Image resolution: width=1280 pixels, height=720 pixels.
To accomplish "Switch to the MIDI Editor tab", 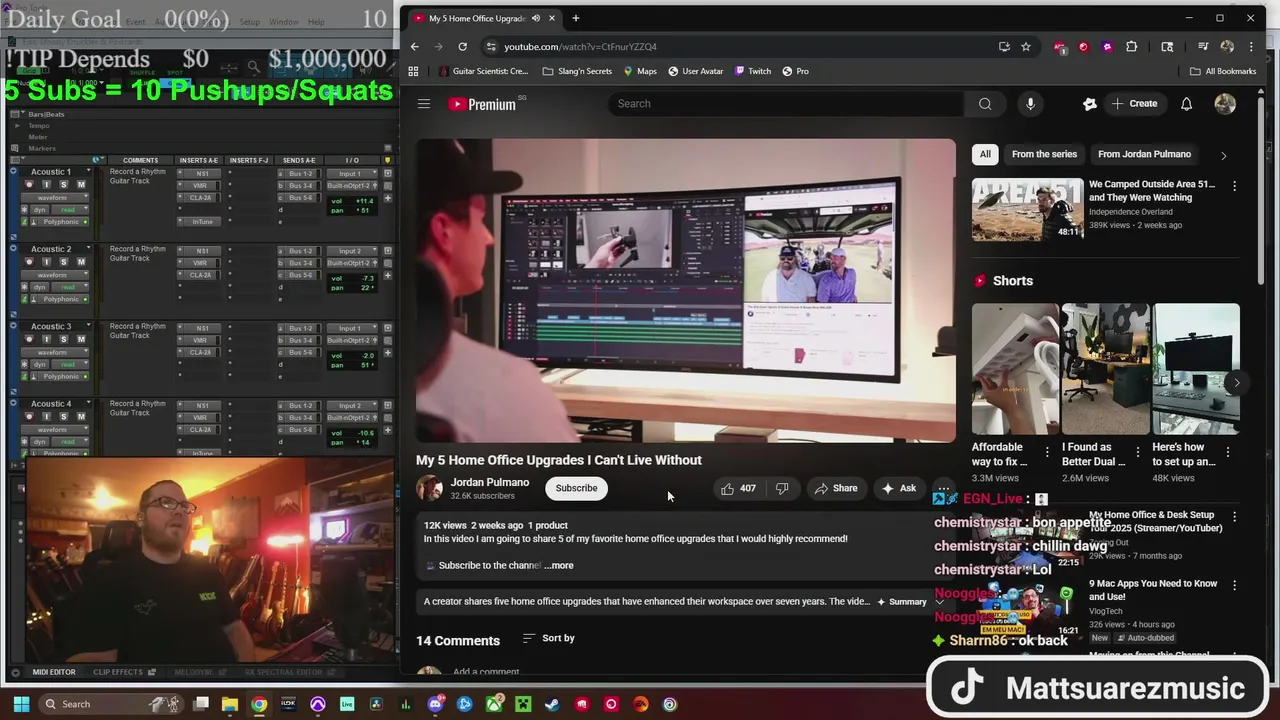I will pyautogui.click(x=53, y=672).
